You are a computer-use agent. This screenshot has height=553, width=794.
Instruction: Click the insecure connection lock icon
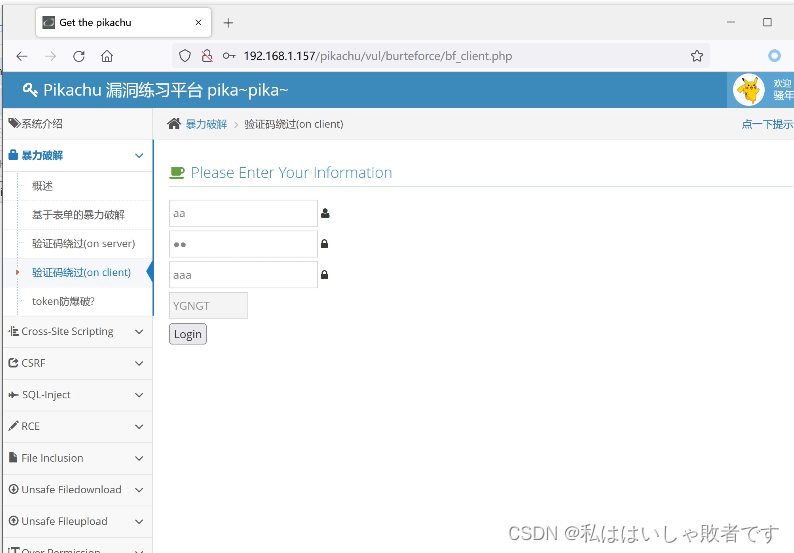point(207,56)
